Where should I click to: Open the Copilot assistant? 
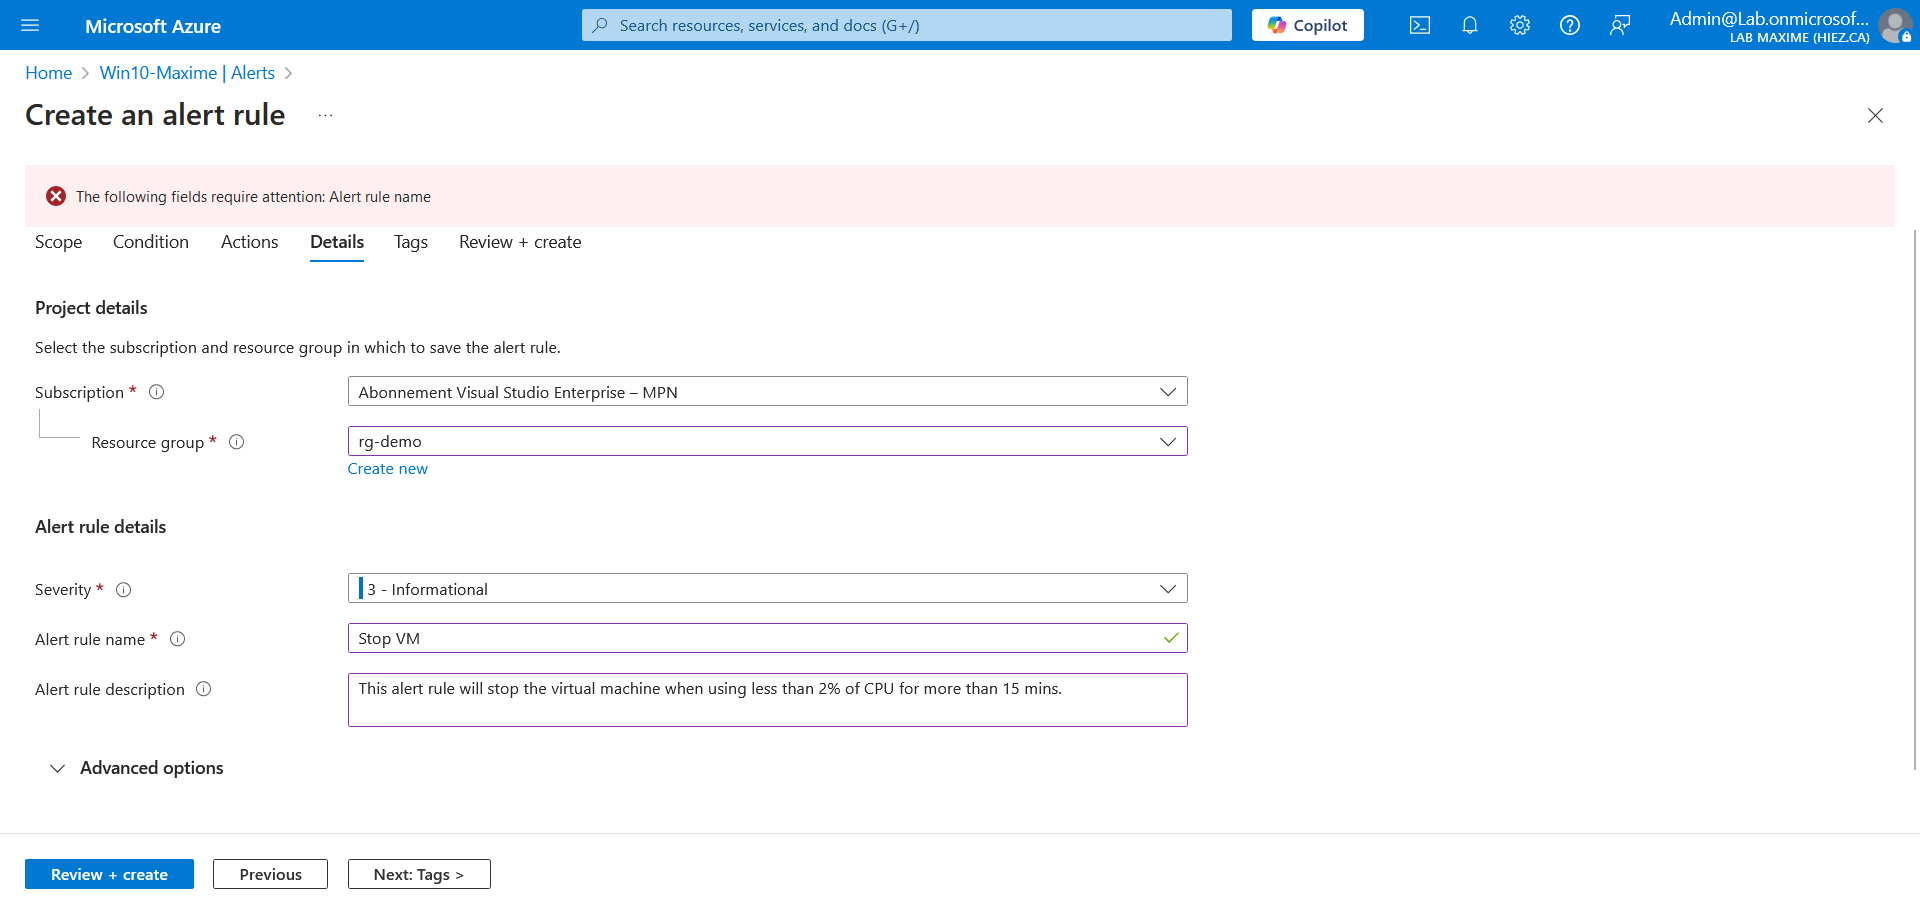1307,25
